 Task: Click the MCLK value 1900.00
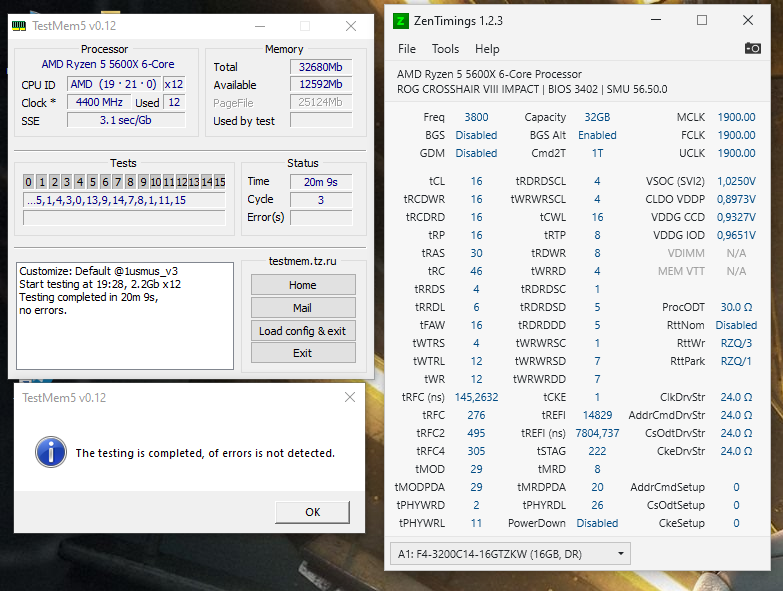737,117
